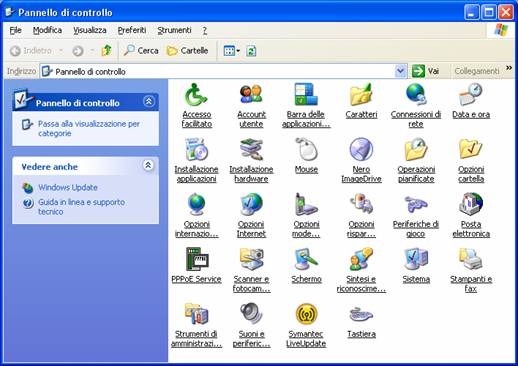
Task: Click the forward navigation arrow button
Action: [x=78, y=51]
